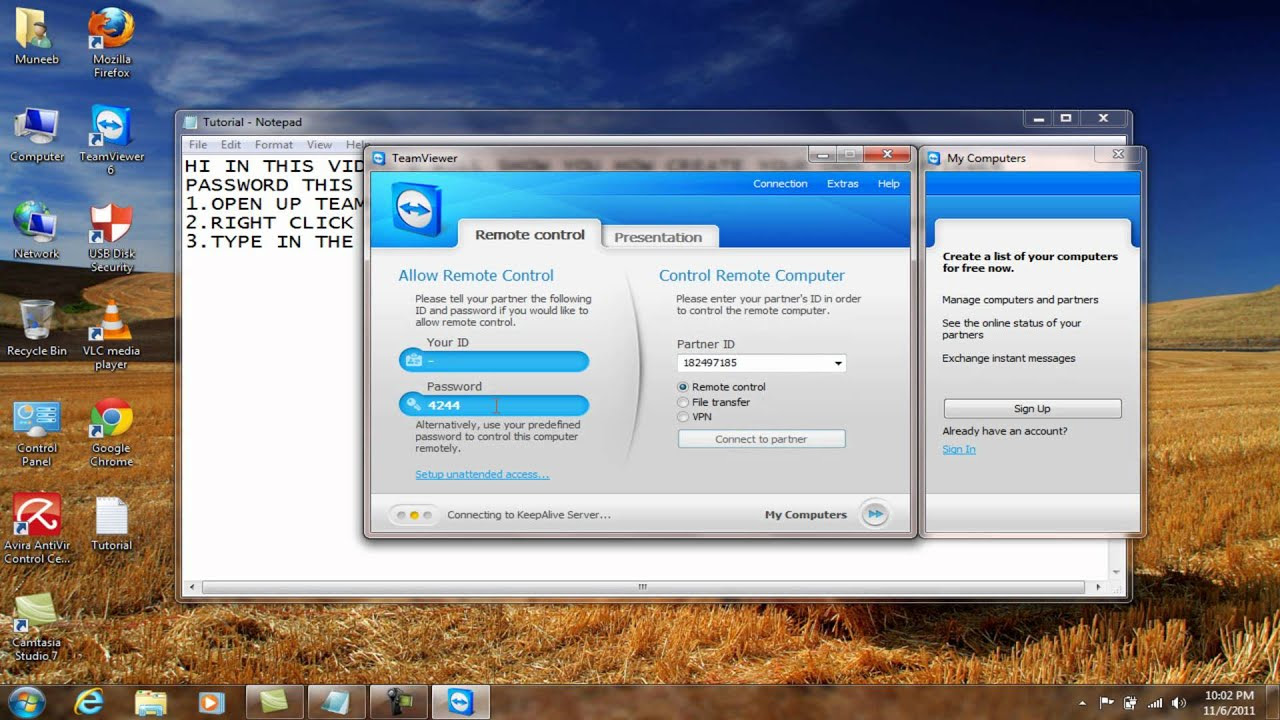Switch to the Presentation tab
Viewport: 1280px width, 720px height.
[x=658, y=237]
